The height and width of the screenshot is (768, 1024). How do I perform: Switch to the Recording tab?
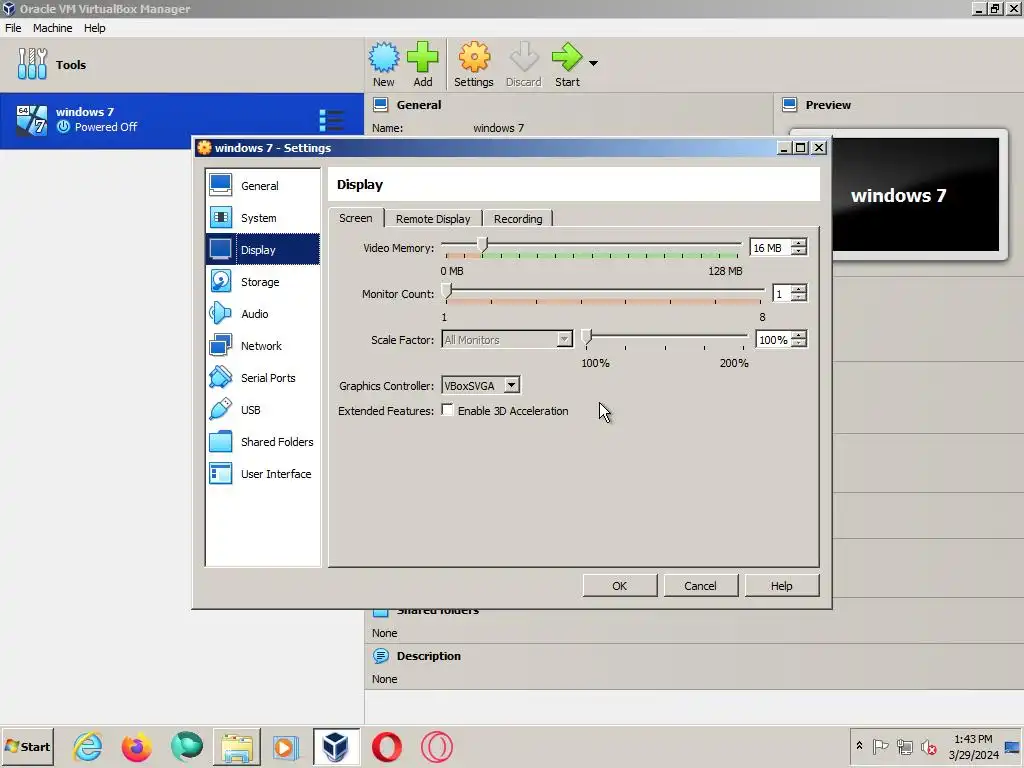[518, 219]
